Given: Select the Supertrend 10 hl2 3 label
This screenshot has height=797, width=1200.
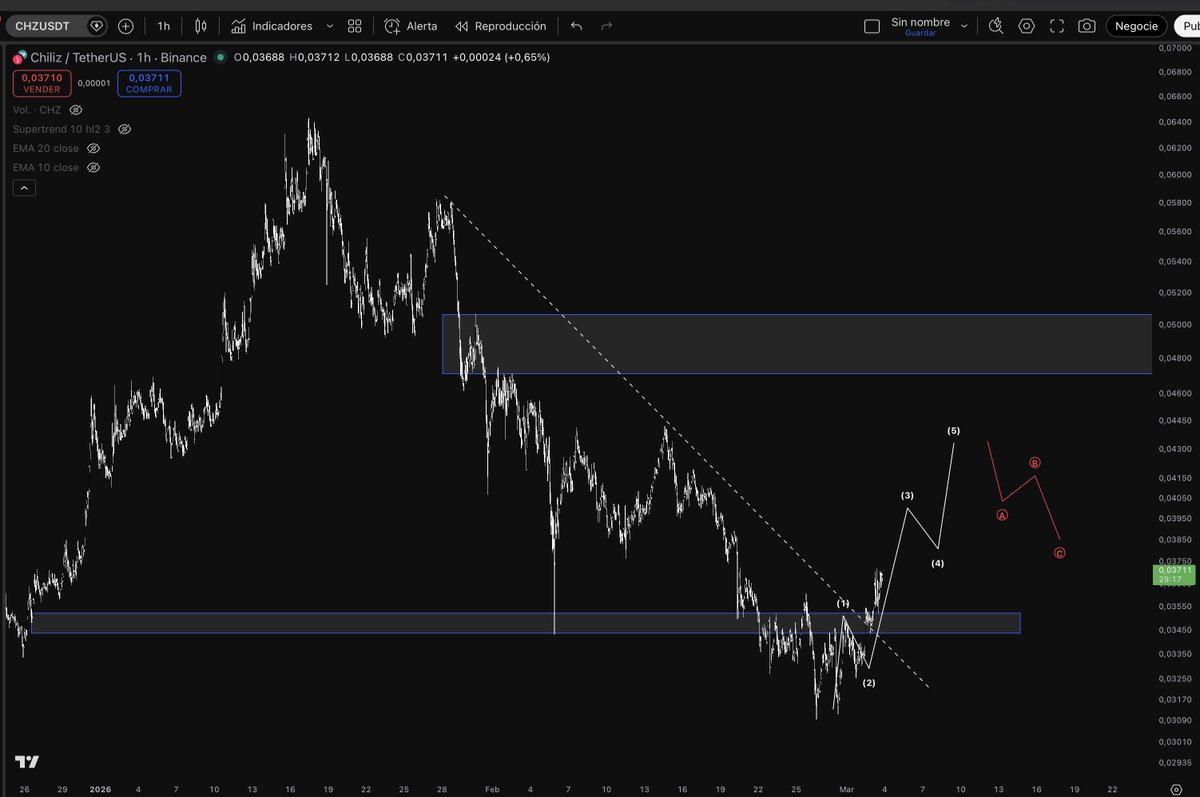Looking at the screenshot, I should point(61,129).
